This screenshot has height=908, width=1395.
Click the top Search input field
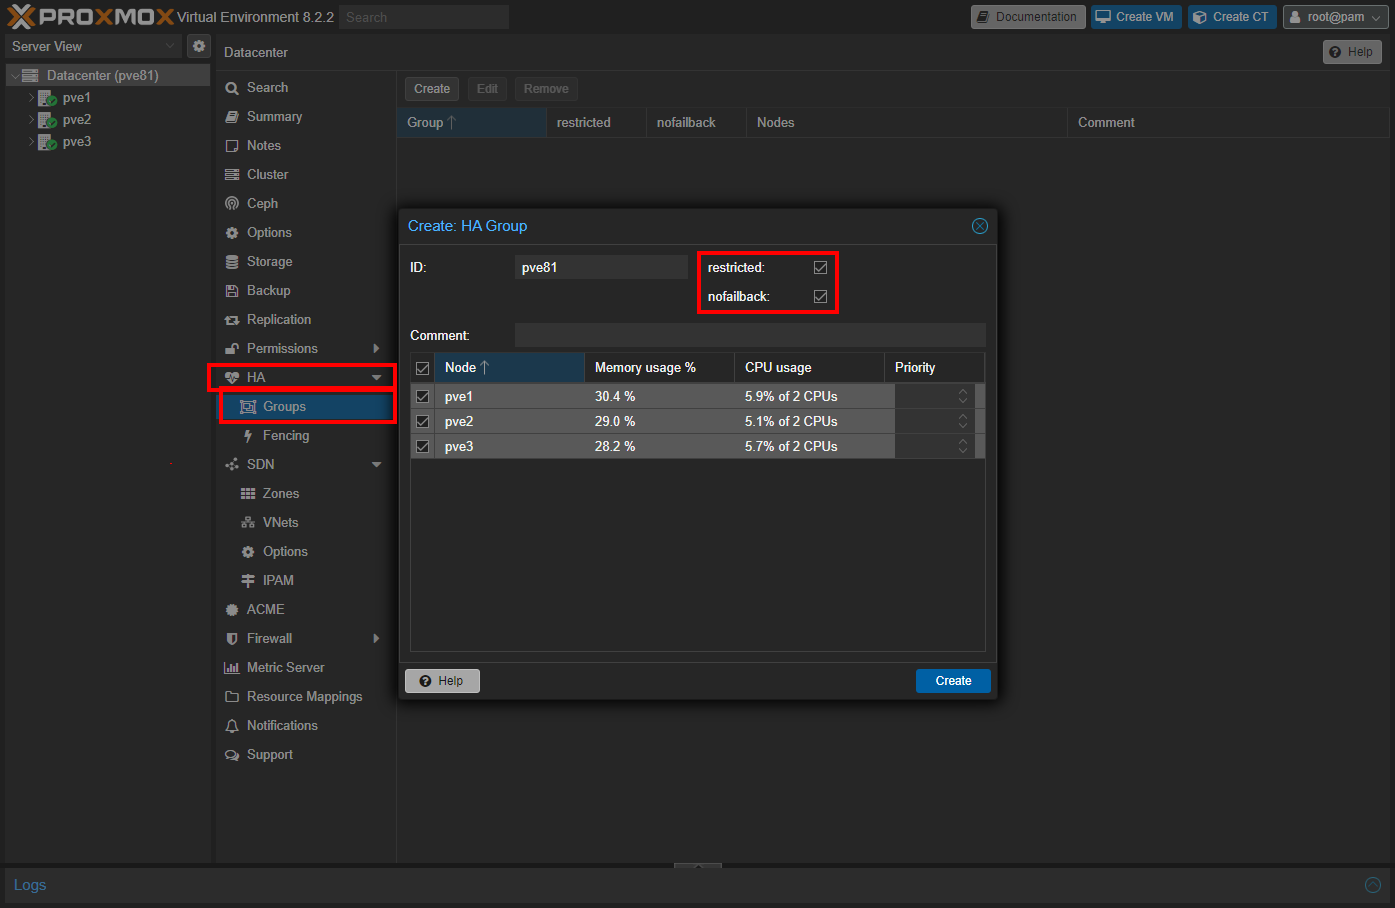pyautogui.click(x=424, y=17)
